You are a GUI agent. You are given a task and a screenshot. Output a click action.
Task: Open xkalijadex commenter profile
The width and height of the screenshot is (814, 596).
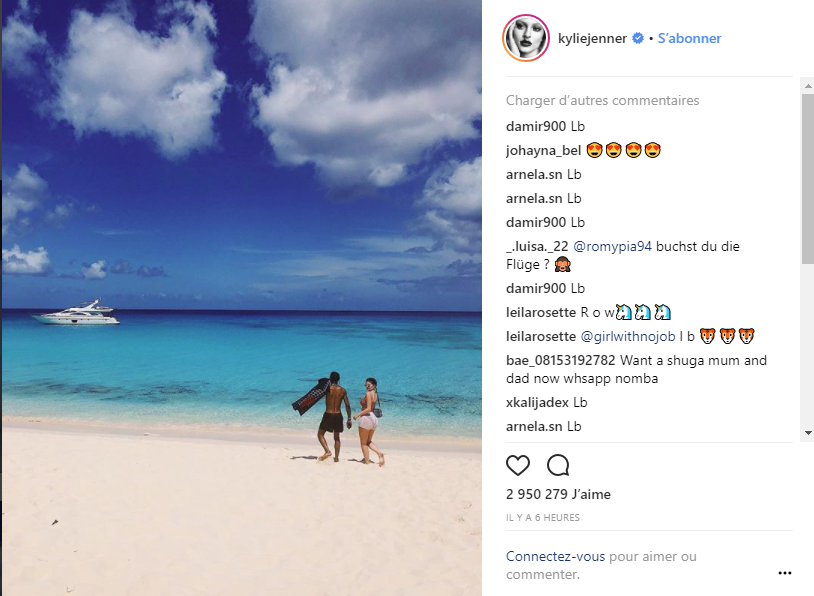click(x=537, y=402)
